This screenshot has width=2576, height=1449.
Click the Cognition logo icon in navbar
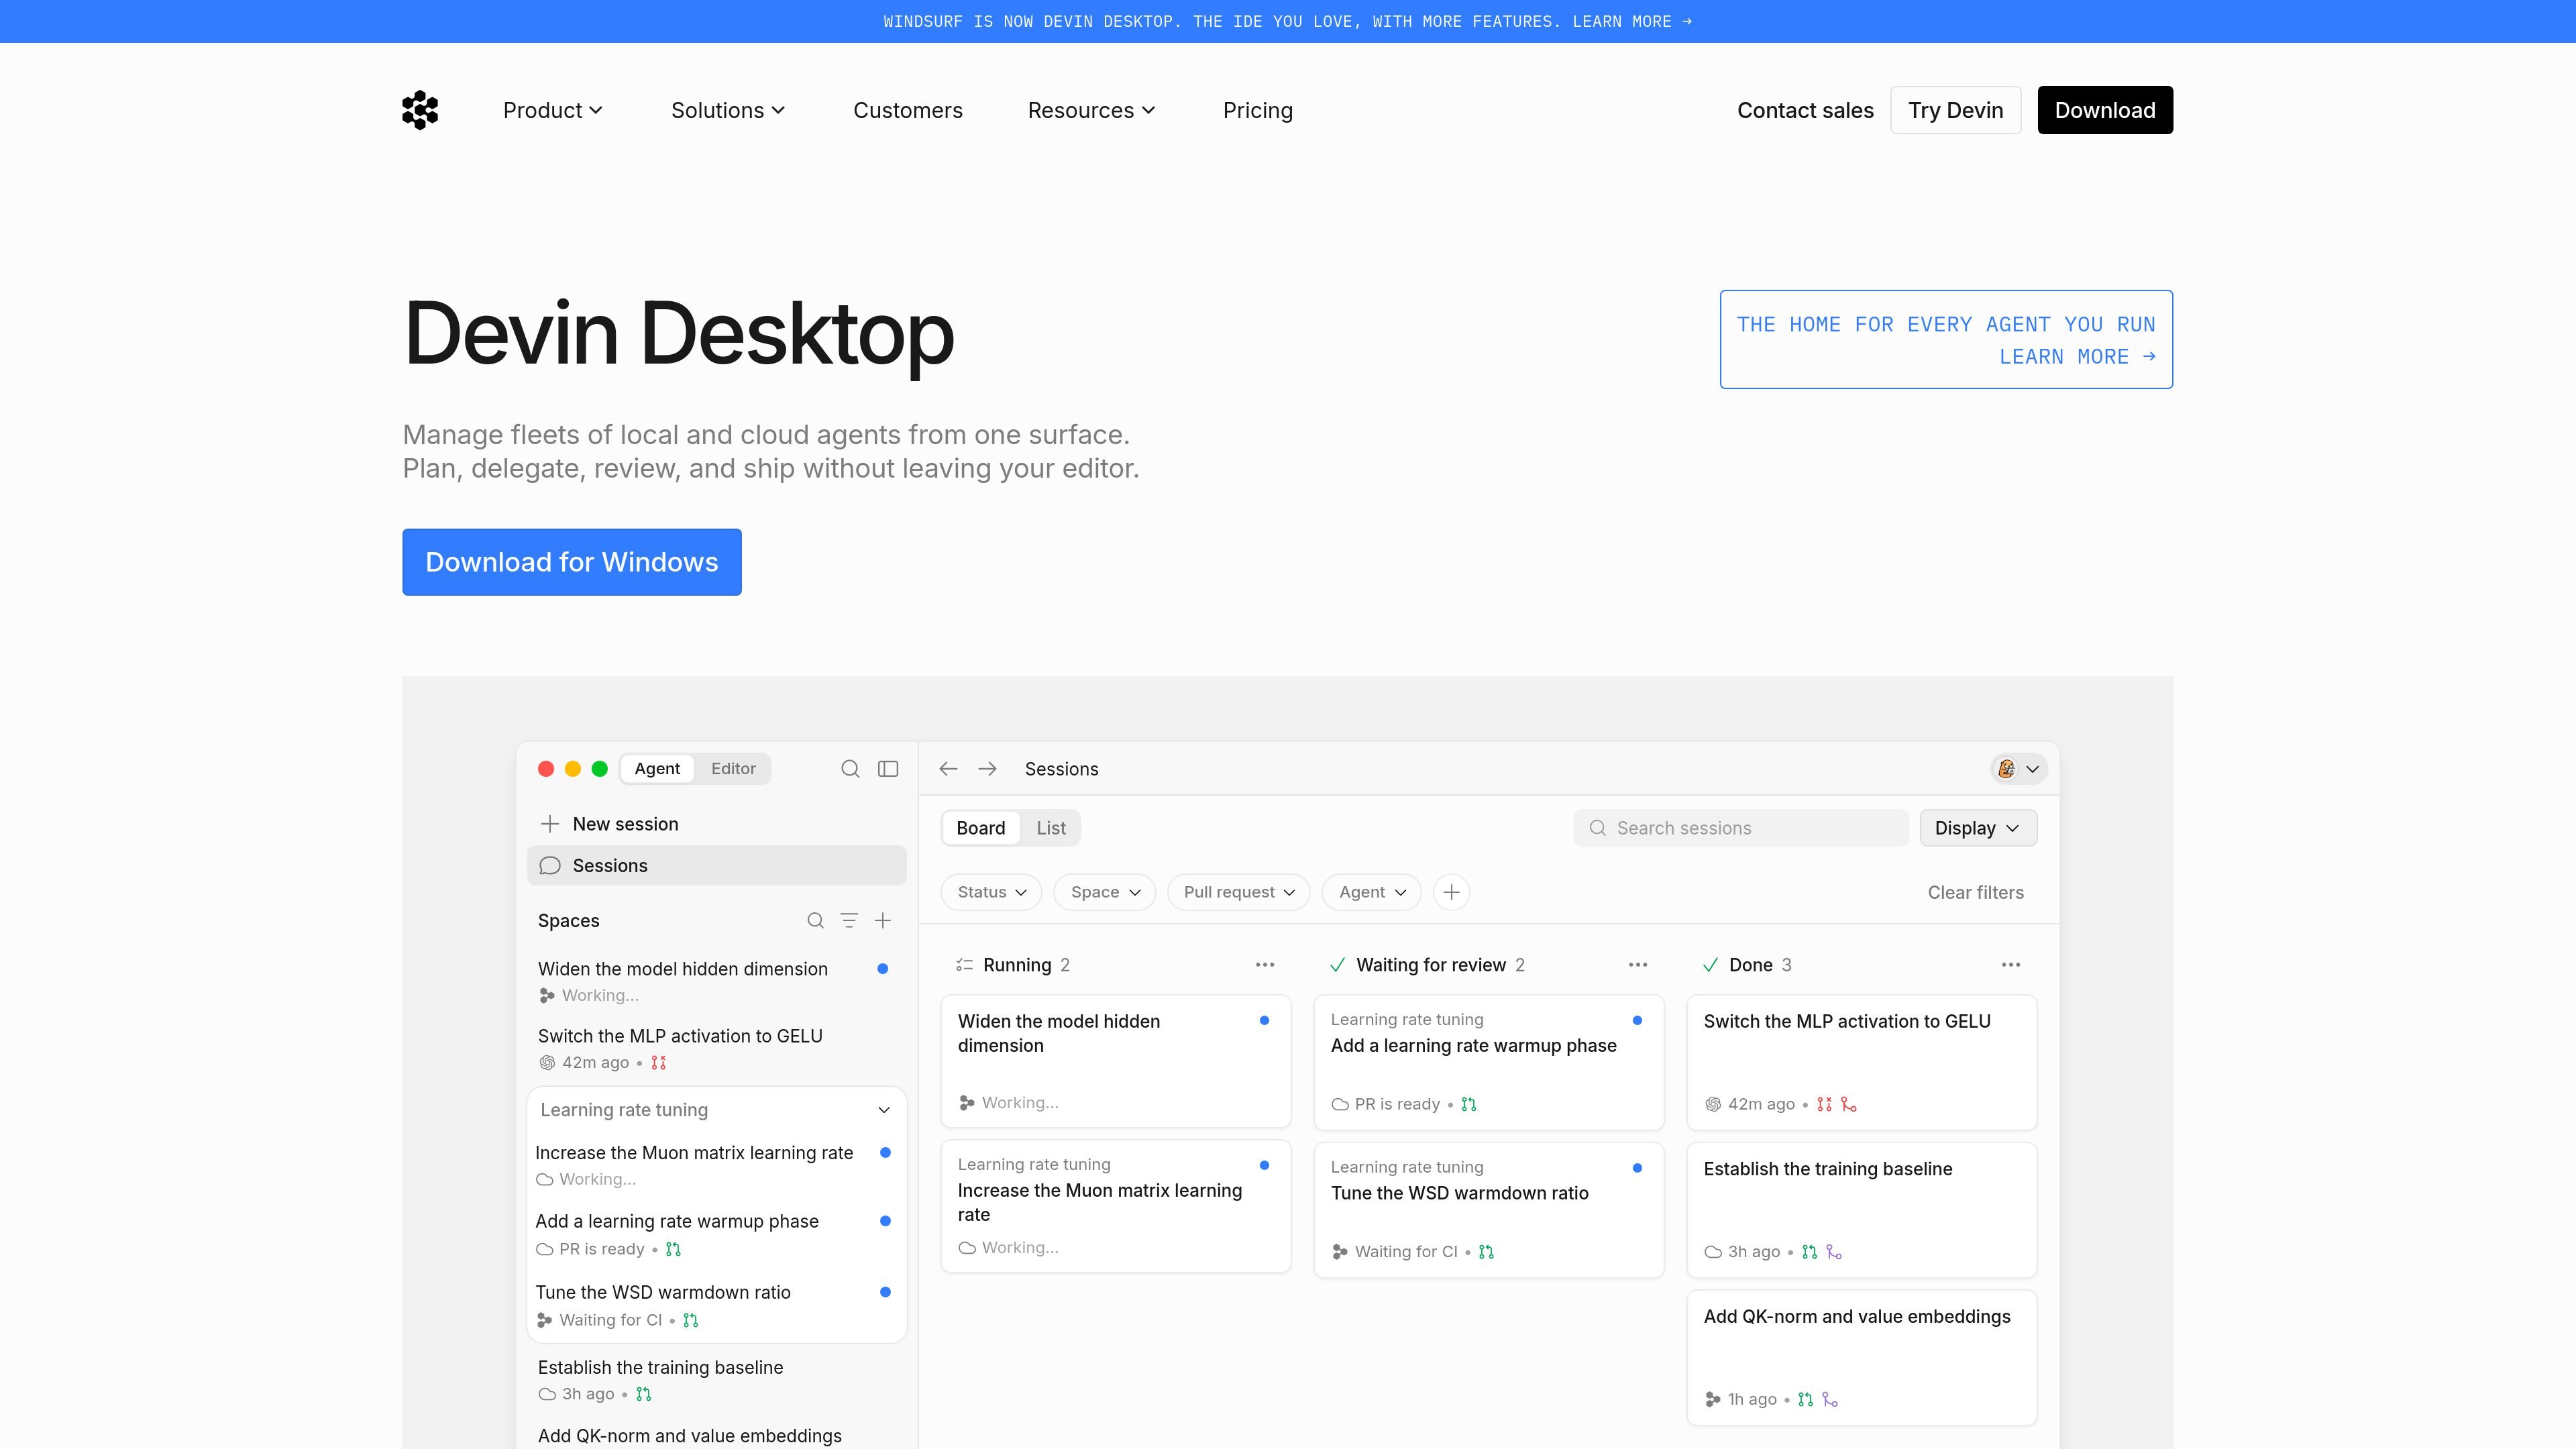coord(420,110)
